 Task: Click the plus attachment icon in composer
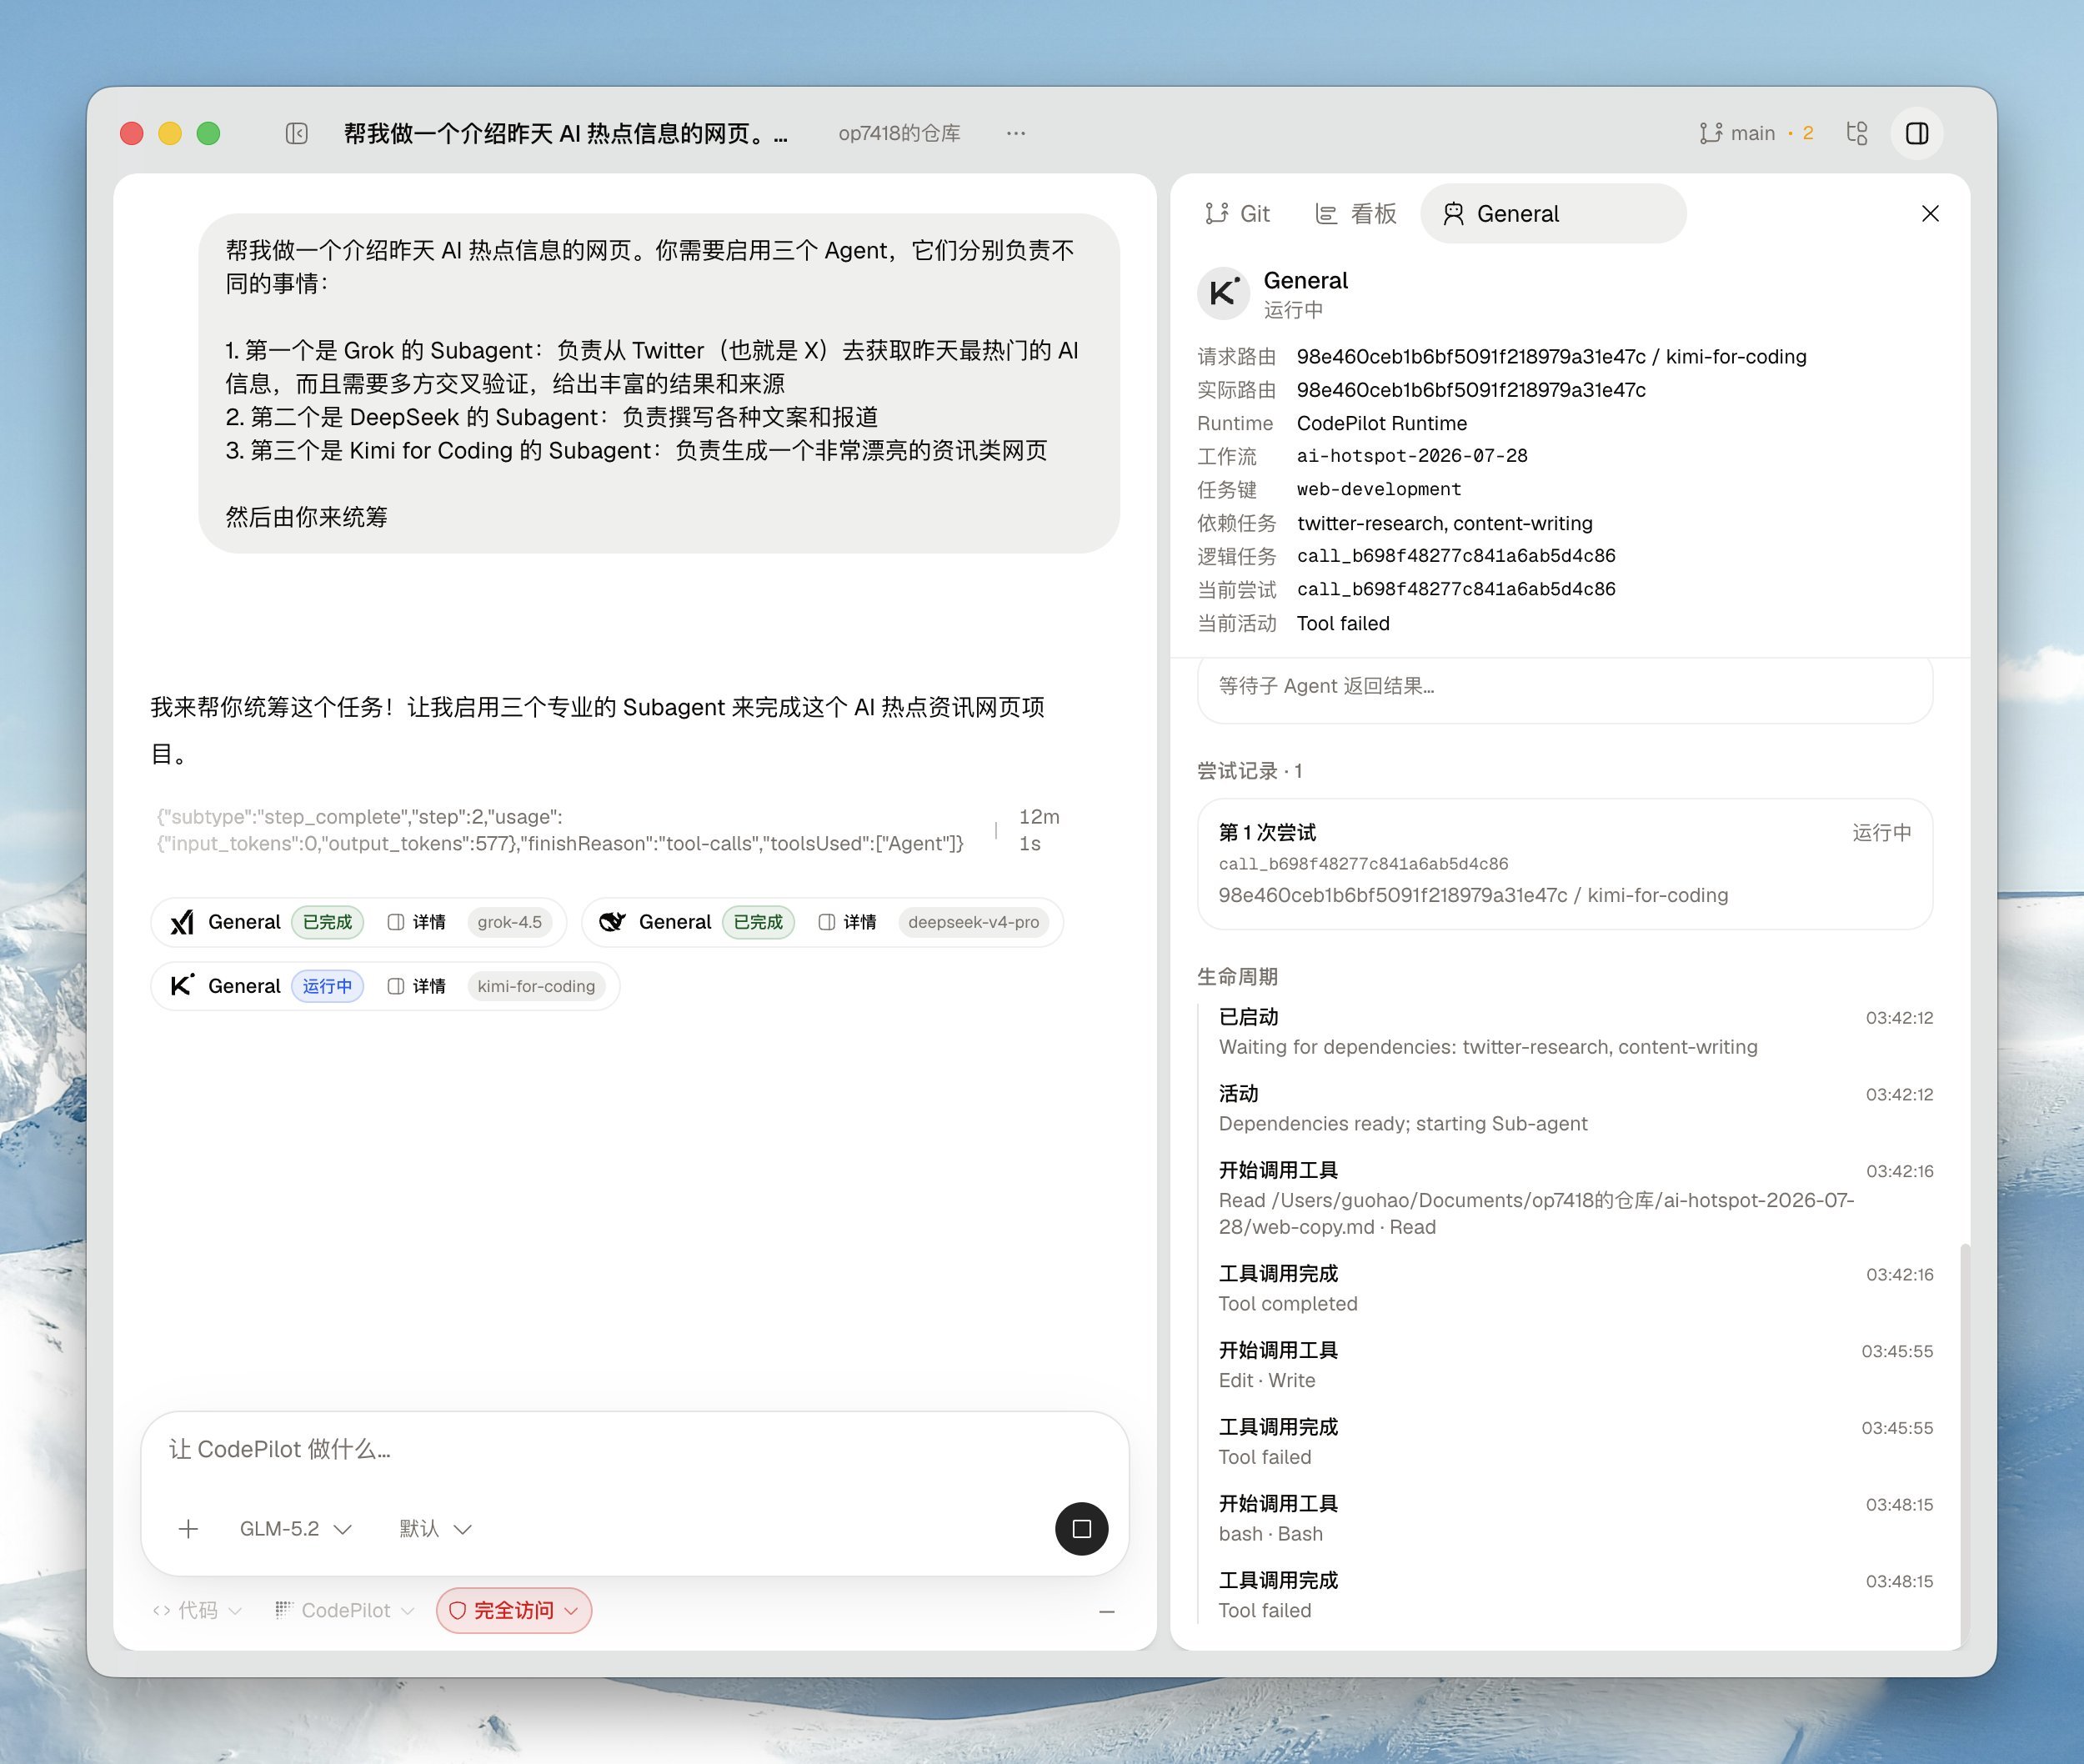coord(188,1529)
